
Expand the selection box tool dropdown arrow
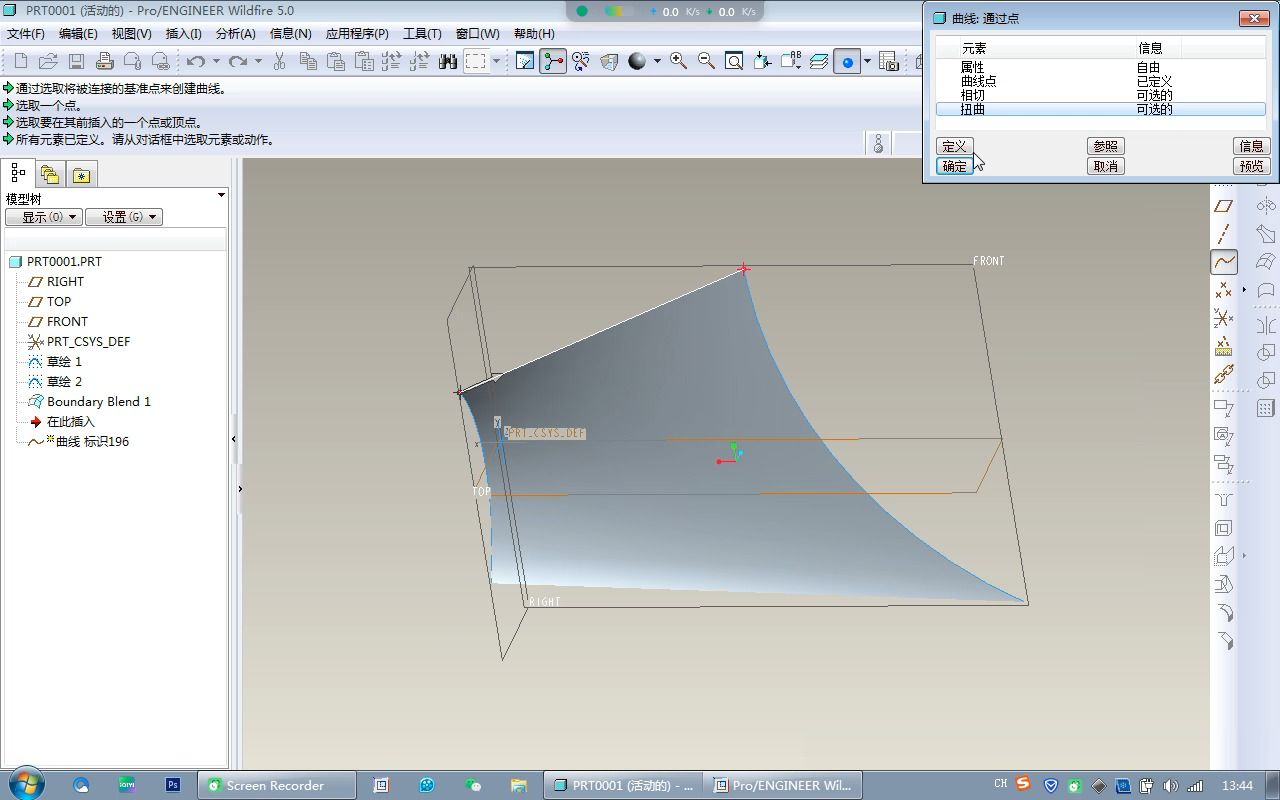click(x=496, y=61)
